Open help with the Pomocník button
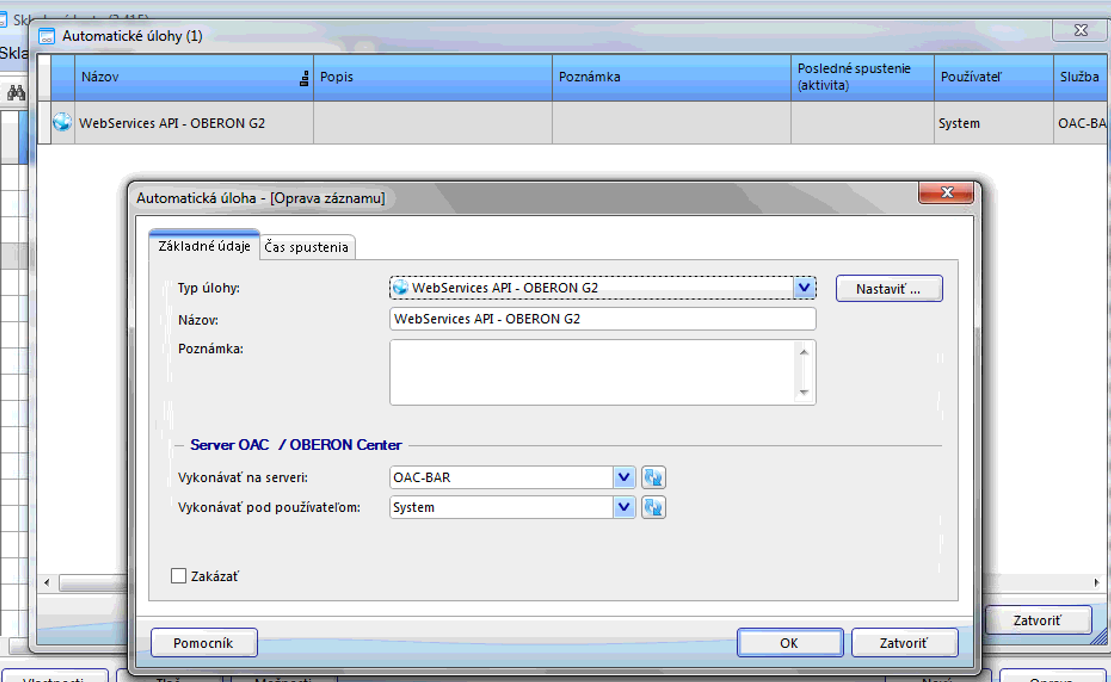The image size is (1111, 682). (x=204, y=643)
